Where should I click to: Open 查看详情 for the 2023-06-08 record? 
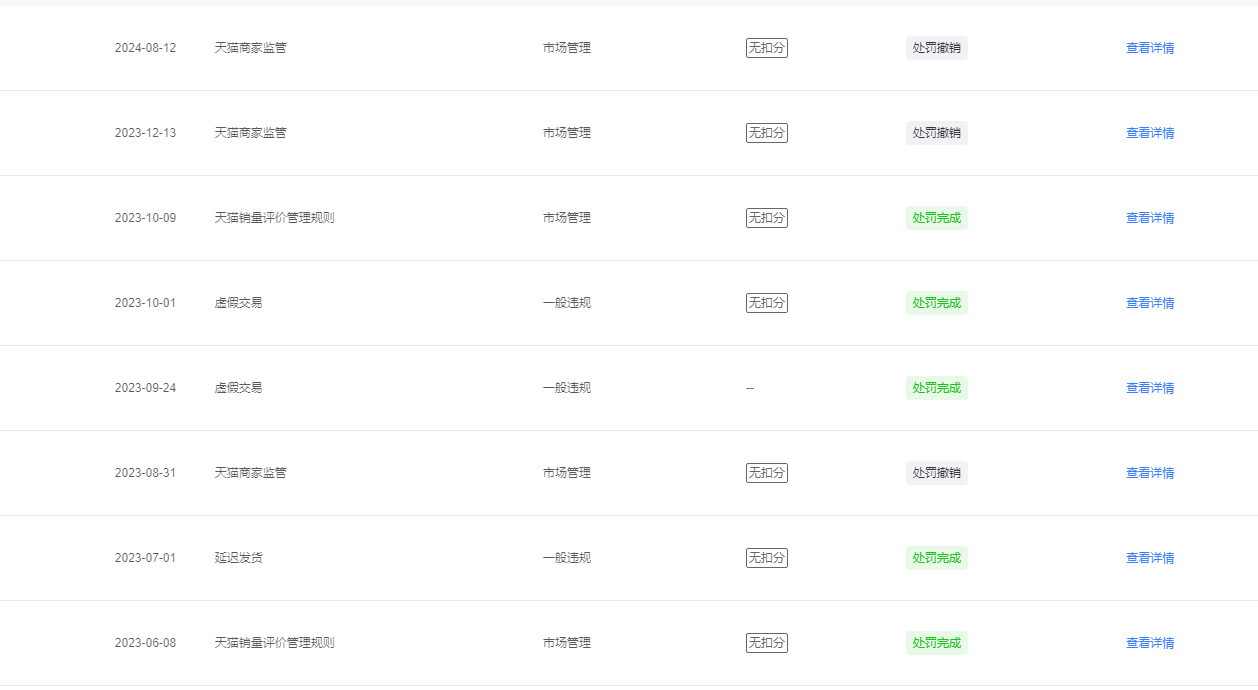pyautogui.click(x=1150, y=643)
